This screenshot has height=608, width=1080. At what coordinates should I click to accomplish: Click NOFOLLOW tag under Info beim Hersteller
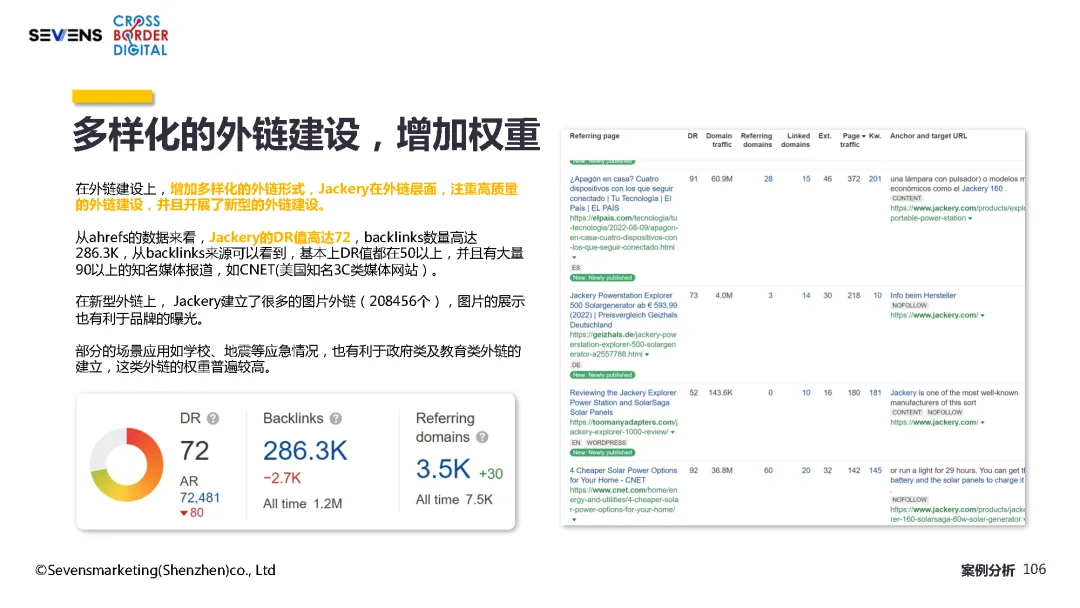point(909,306)
